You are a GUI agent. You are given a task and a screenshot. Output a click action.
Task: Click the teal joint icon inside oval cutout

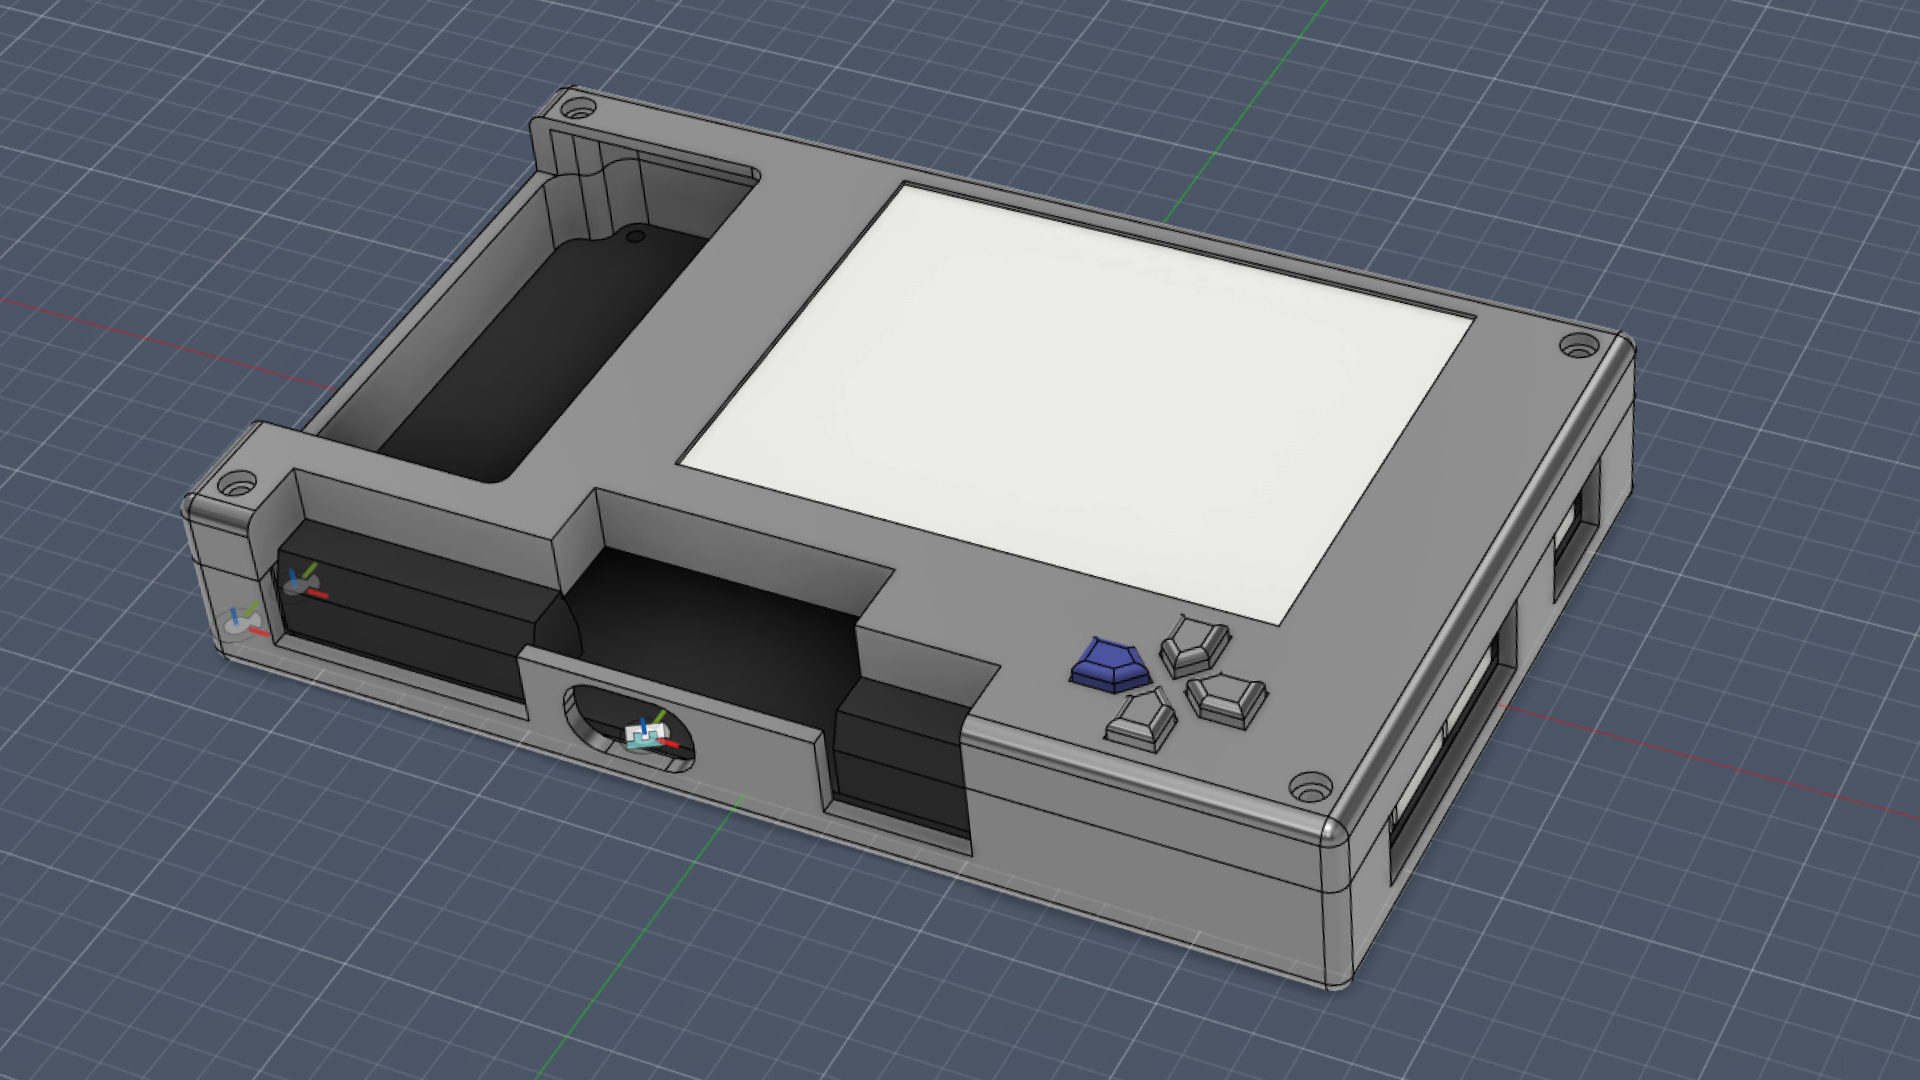click(x=647, y=735)
